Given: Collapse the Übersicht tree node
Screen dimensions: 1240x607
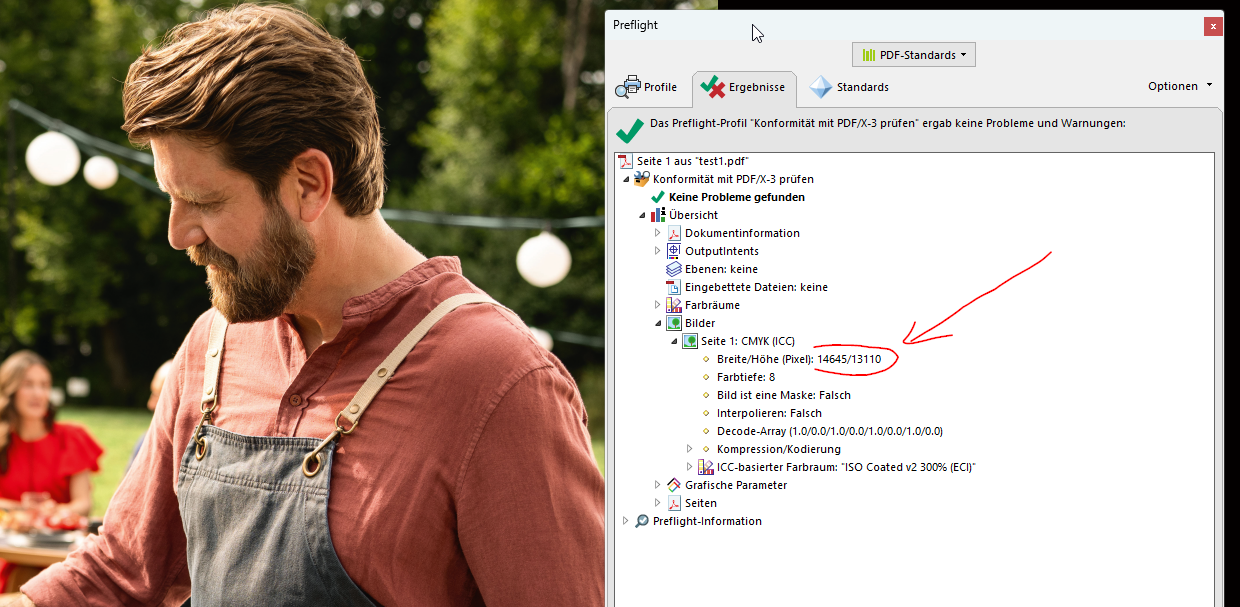Looking at the screenshot, I should tap(643, 215).
